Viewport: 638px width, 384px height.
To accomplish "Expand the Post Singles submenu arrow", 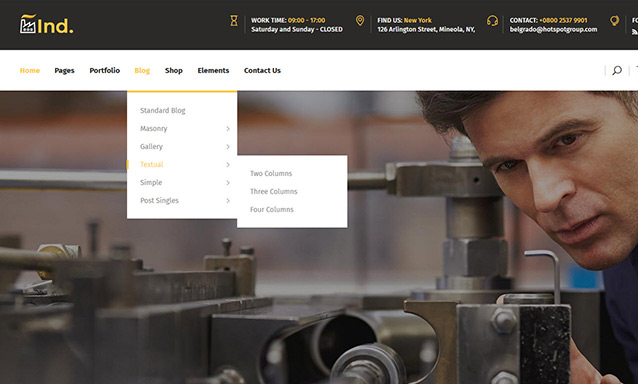I will pyautogui.click(x=228, y=201).
